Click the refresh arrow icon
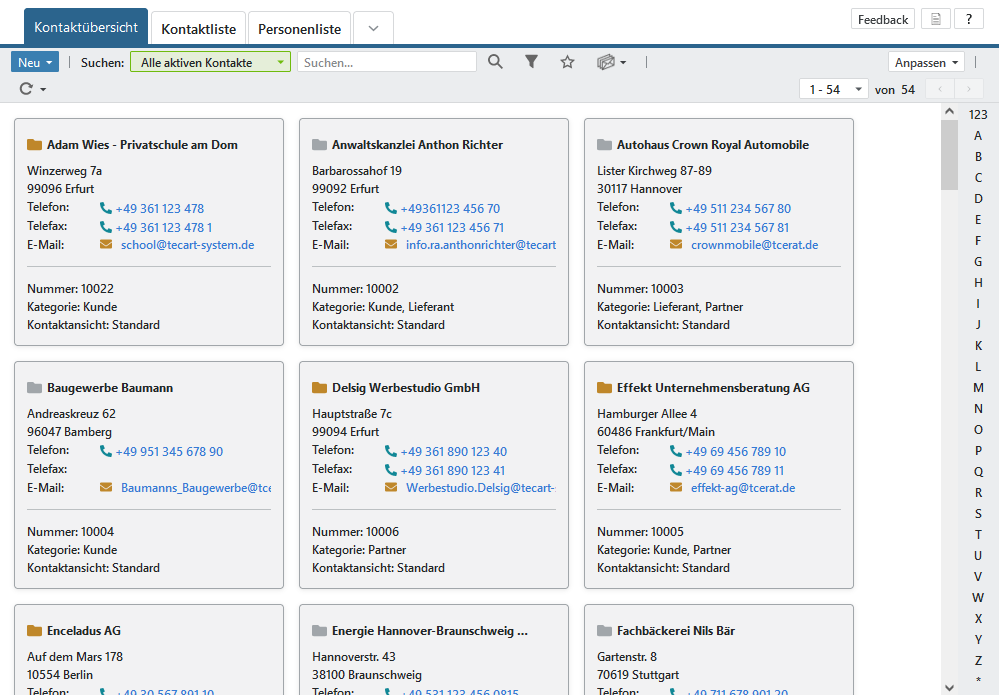 tap(32, 89)
